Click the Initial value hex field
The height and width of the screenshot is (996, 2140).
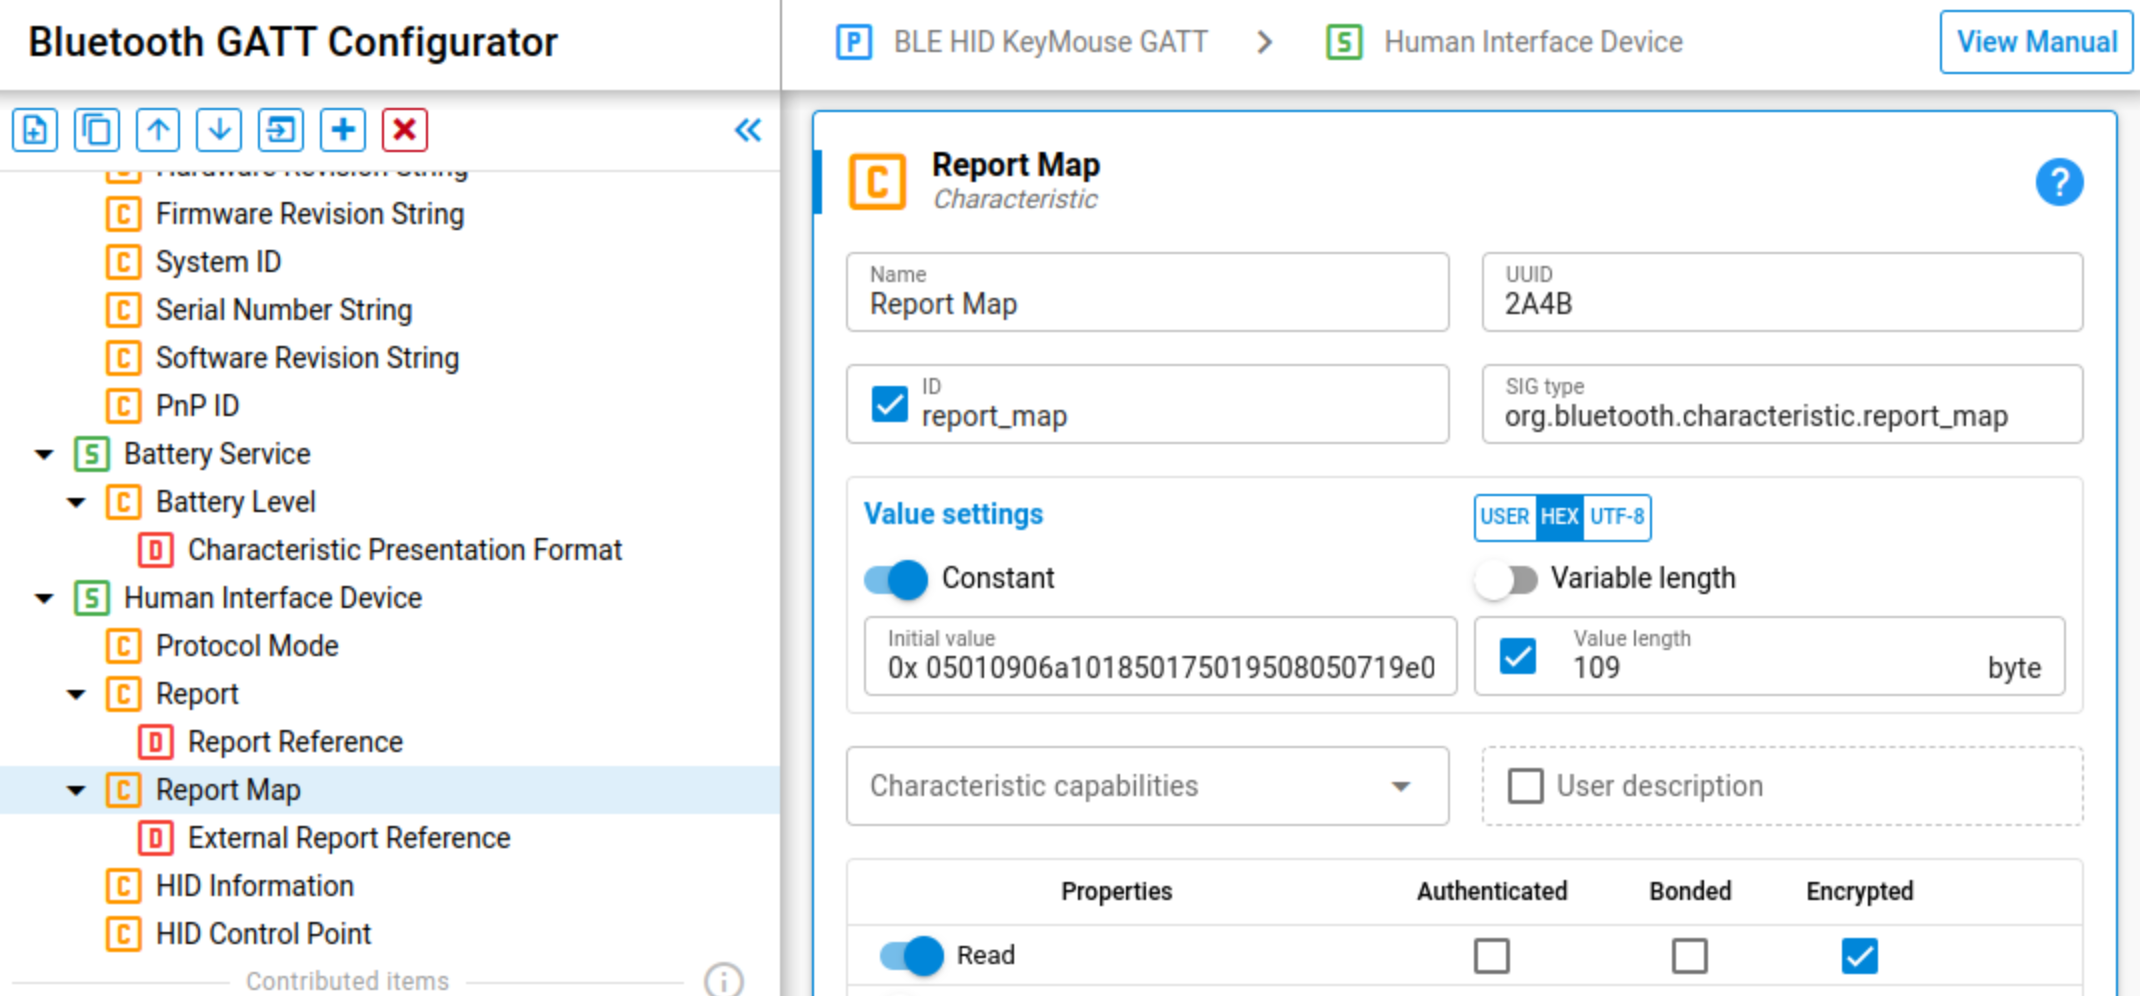coord(1160,656)
